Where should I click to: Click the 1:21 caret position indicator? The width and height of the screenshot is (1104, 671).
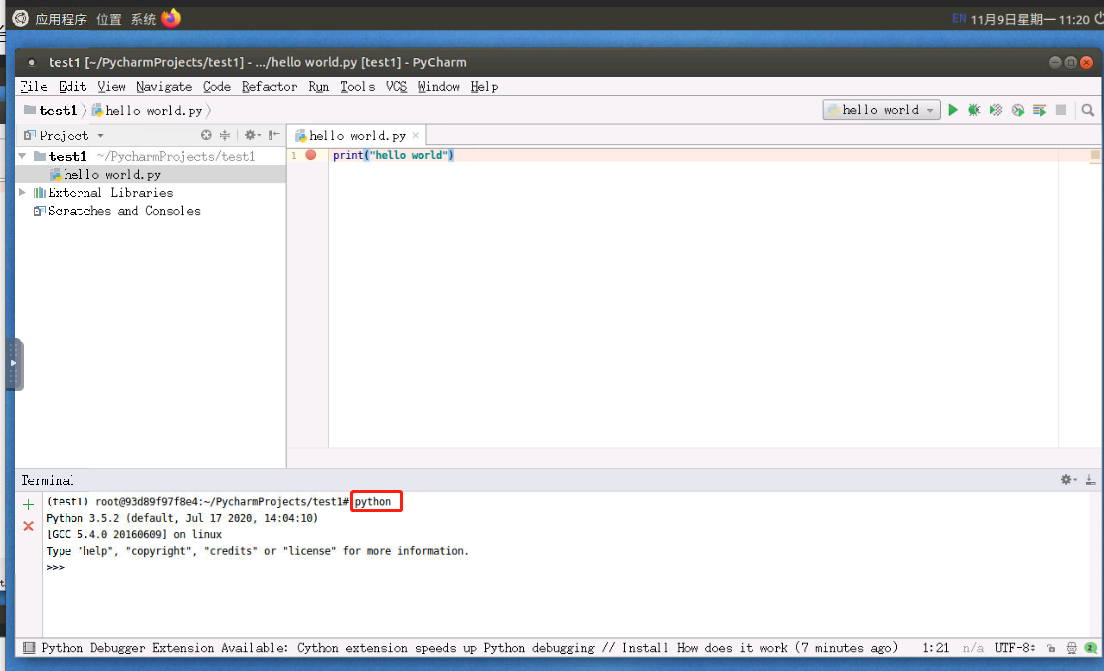pyautogui.click(x=936, y=648)
